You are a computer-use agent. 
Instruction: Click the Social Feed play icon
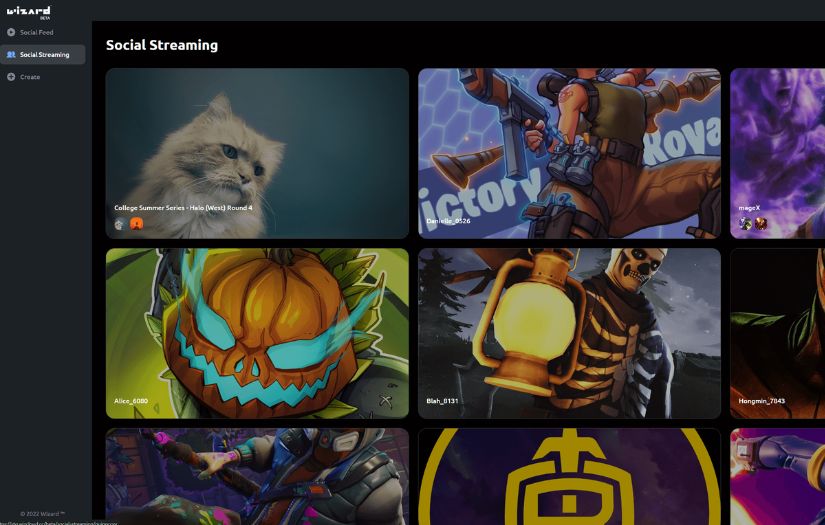pyautogui.click(x=11, y=32)
